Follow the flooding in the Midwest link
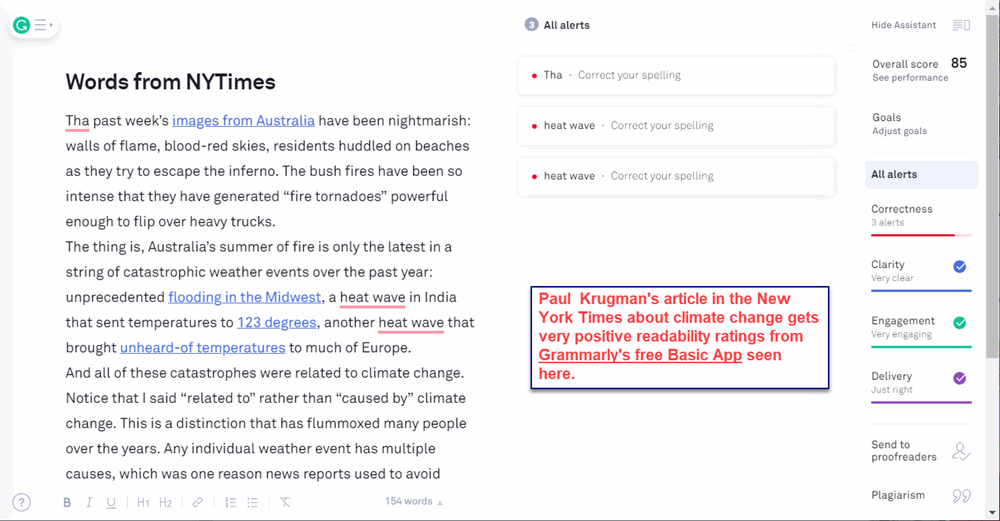The image size is (1000, 521). (x=244, y=297)
